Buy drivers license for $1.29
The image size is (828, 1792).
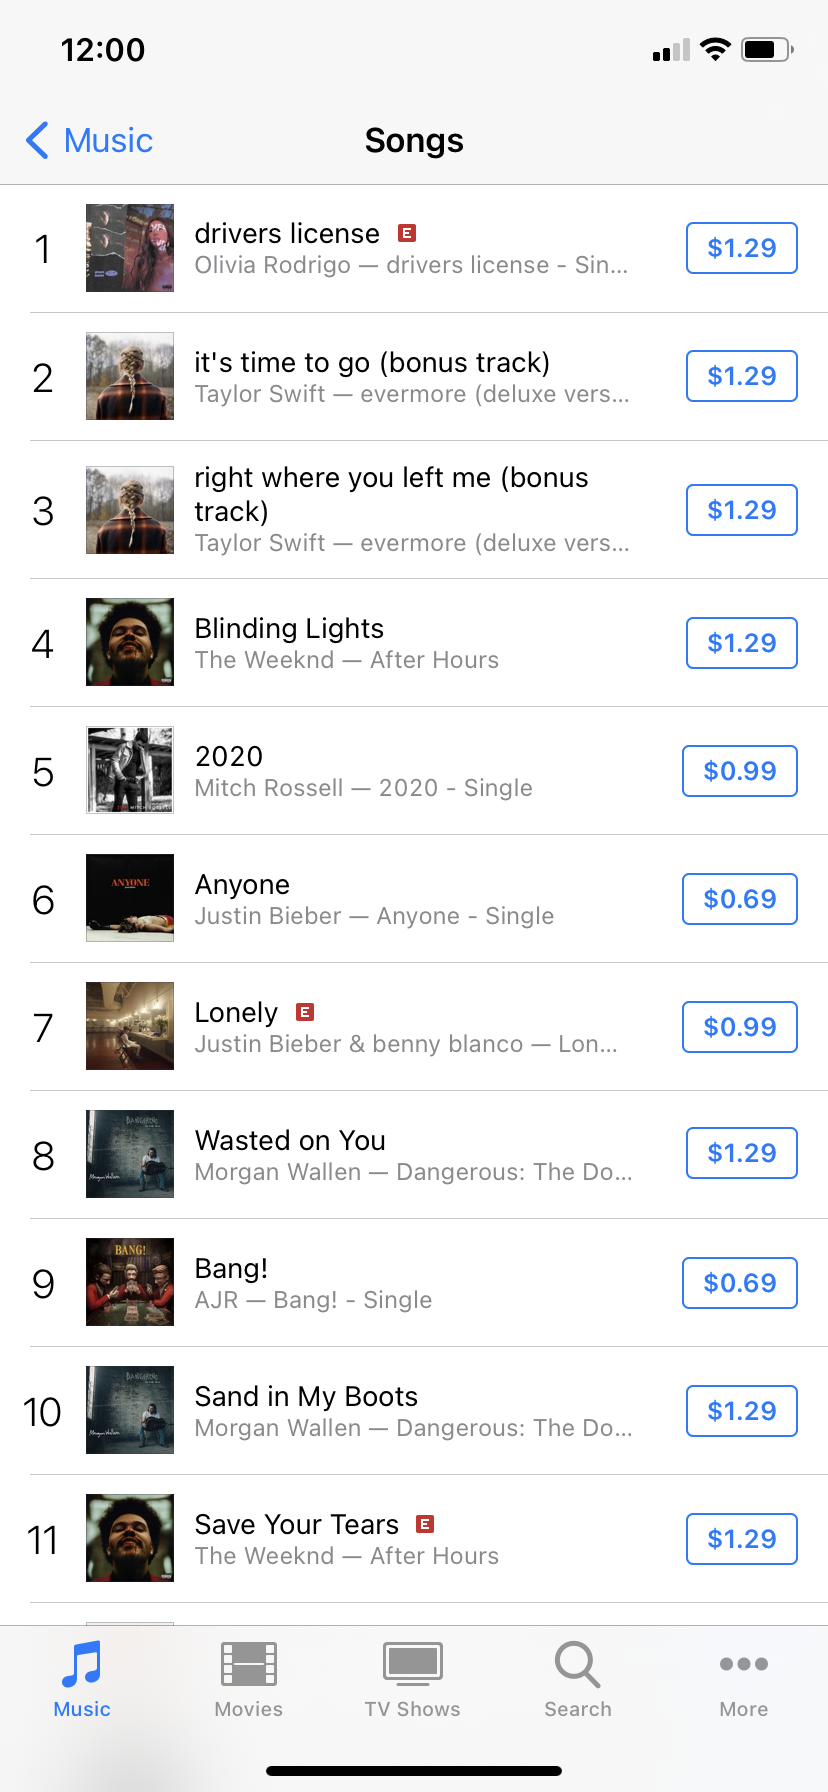[x=741, y=248]
